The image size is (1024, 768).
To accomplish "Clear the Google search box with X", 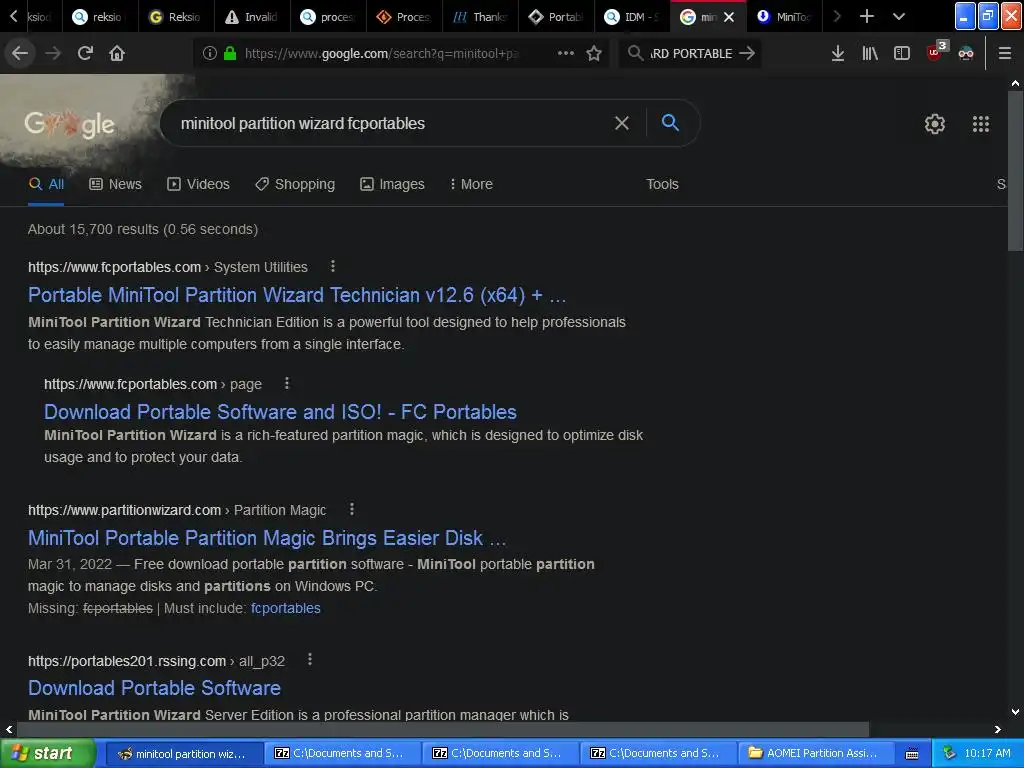I will 622,123.
